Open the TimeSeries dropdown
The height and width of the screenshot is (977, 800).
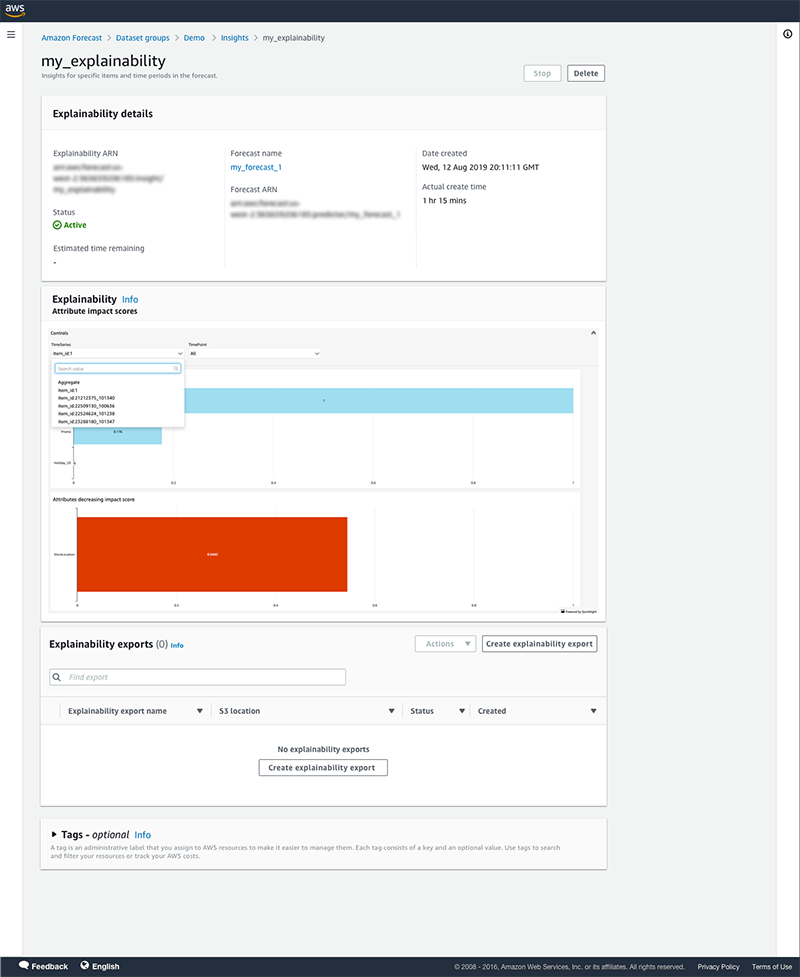tap(117, 353)
